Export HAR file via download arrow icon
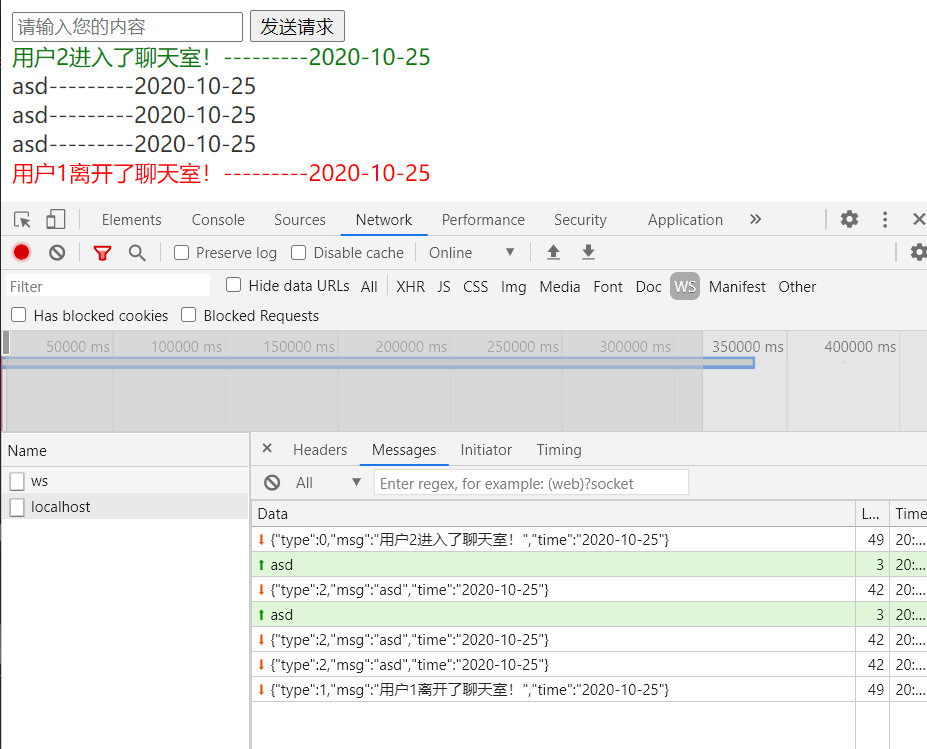 [589, 252]
